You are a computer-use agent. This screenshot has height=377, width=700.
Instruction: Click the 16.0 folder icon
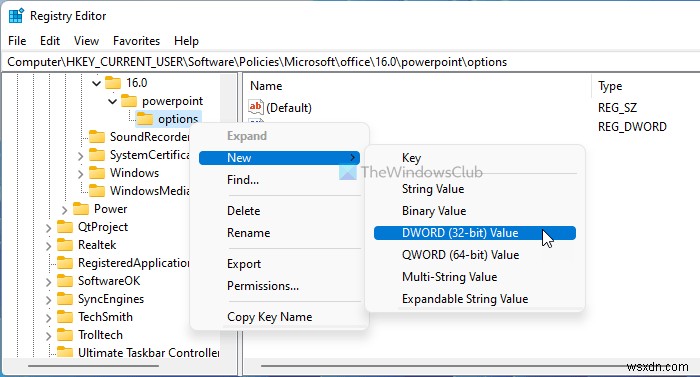[x=113, y=83]
